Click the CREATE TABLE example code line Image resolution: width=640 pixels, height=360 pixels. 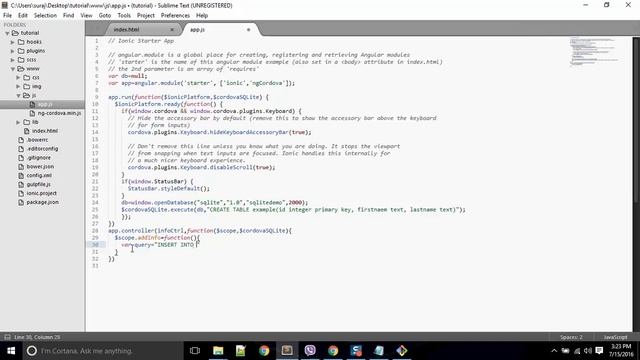point(293,210)
